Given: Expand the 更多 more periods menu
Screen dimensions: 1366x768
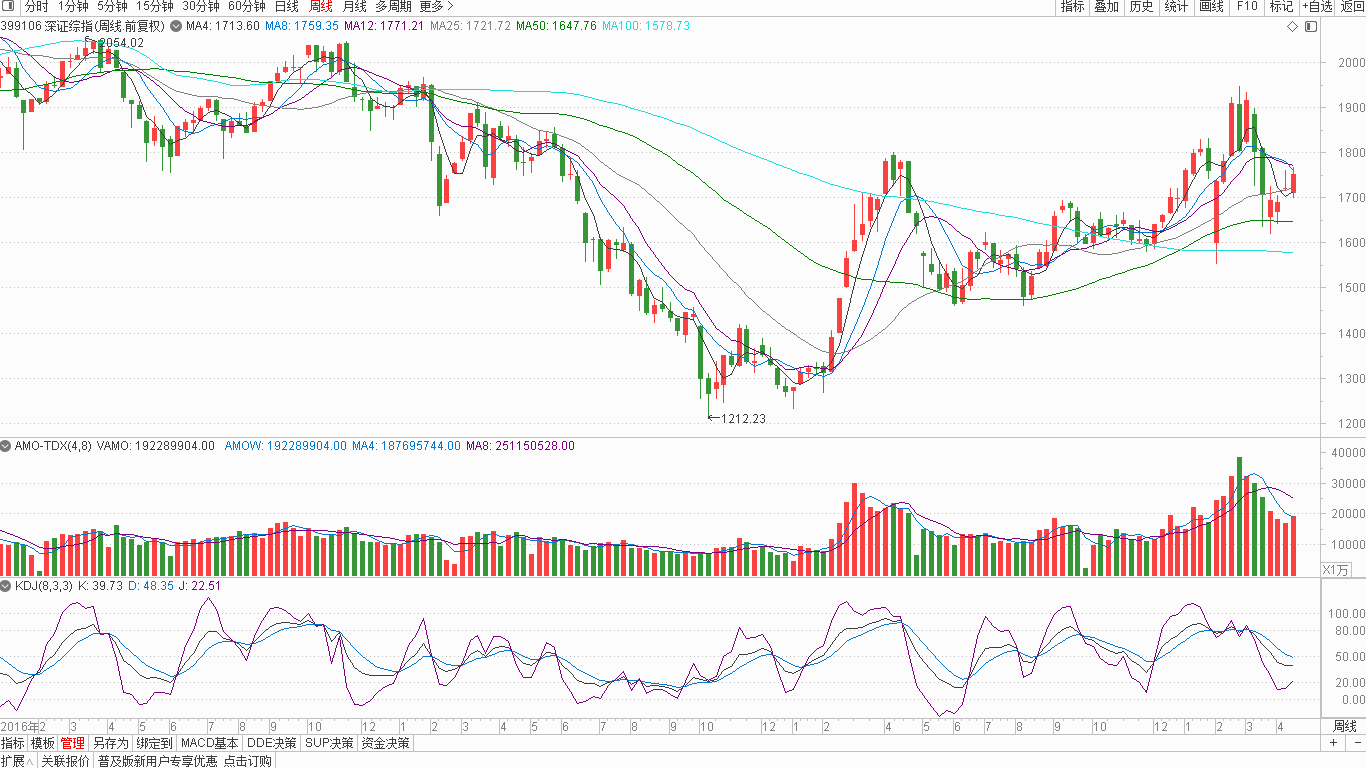Looking at the screenshot, I should coord(437,7).
